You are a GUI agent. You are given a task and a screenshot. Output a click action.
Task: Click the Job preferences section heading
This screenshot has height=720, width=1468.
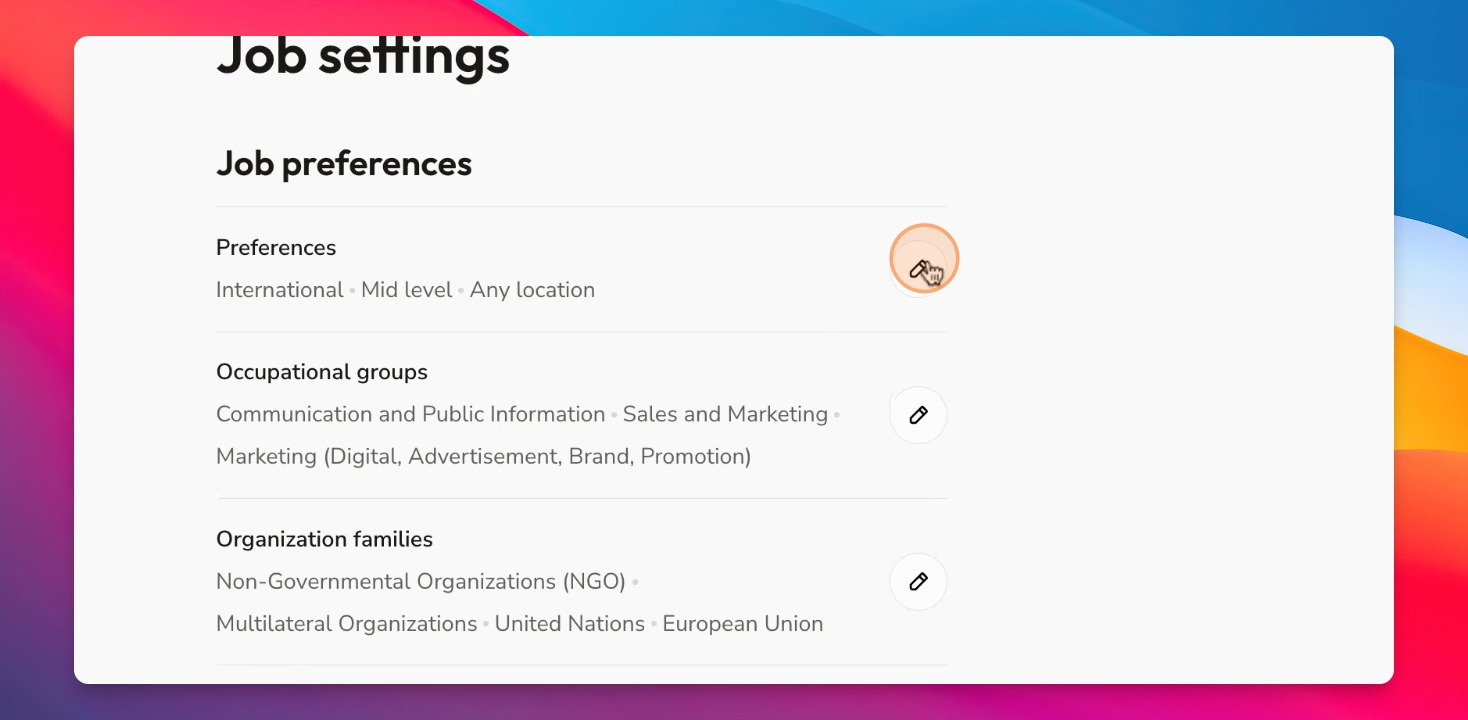344,163
